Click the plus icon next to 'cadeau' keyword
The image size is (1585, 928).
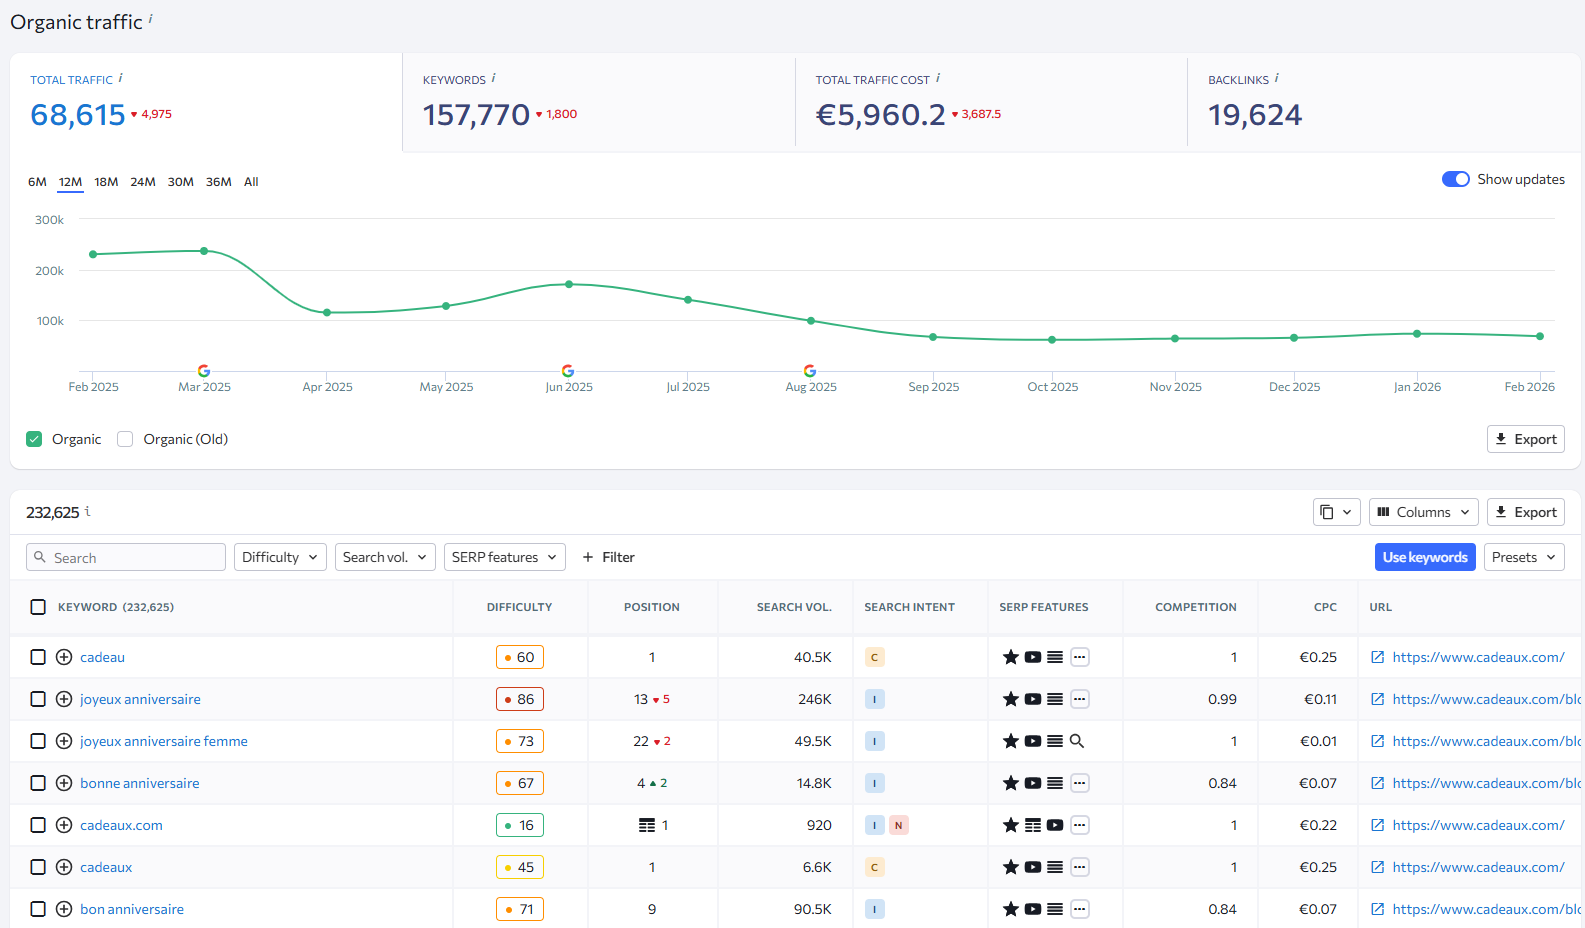pyautogui.click(x=64, y=657)
